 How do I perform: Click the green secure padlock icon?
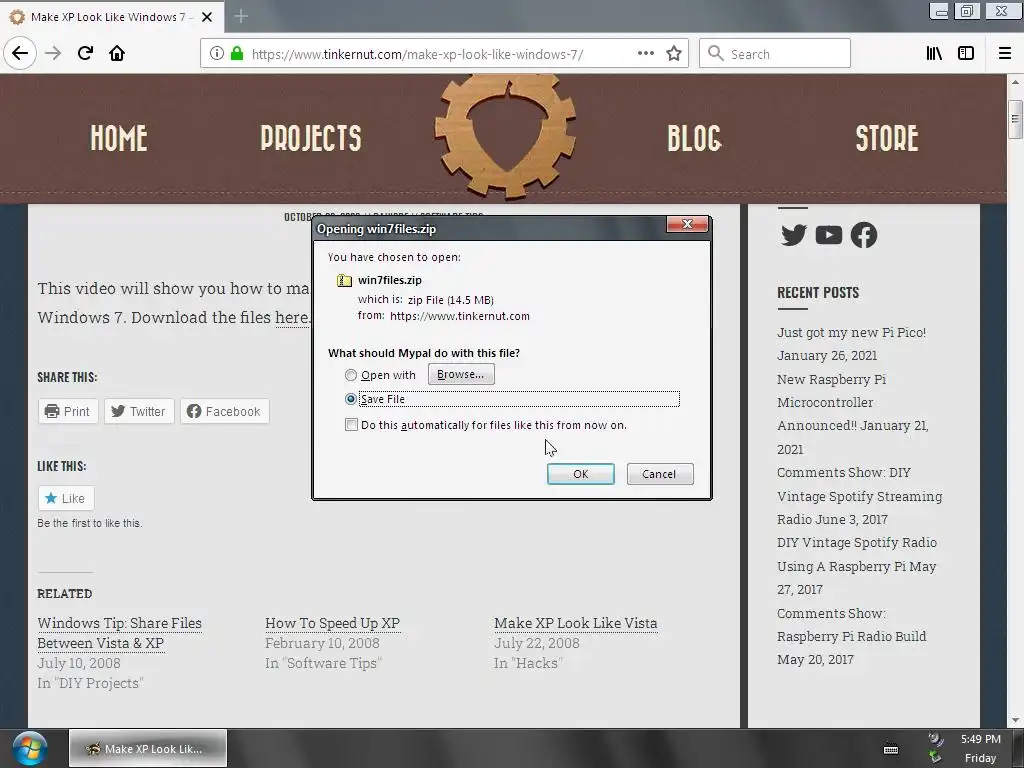tap(237, 54)
